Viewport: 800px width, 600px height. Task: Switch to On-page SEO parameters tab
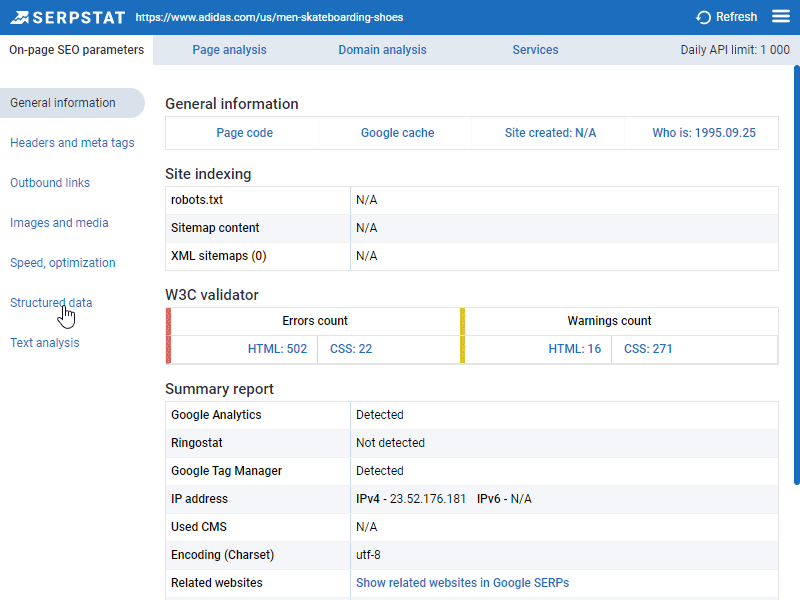pos(77,50)
